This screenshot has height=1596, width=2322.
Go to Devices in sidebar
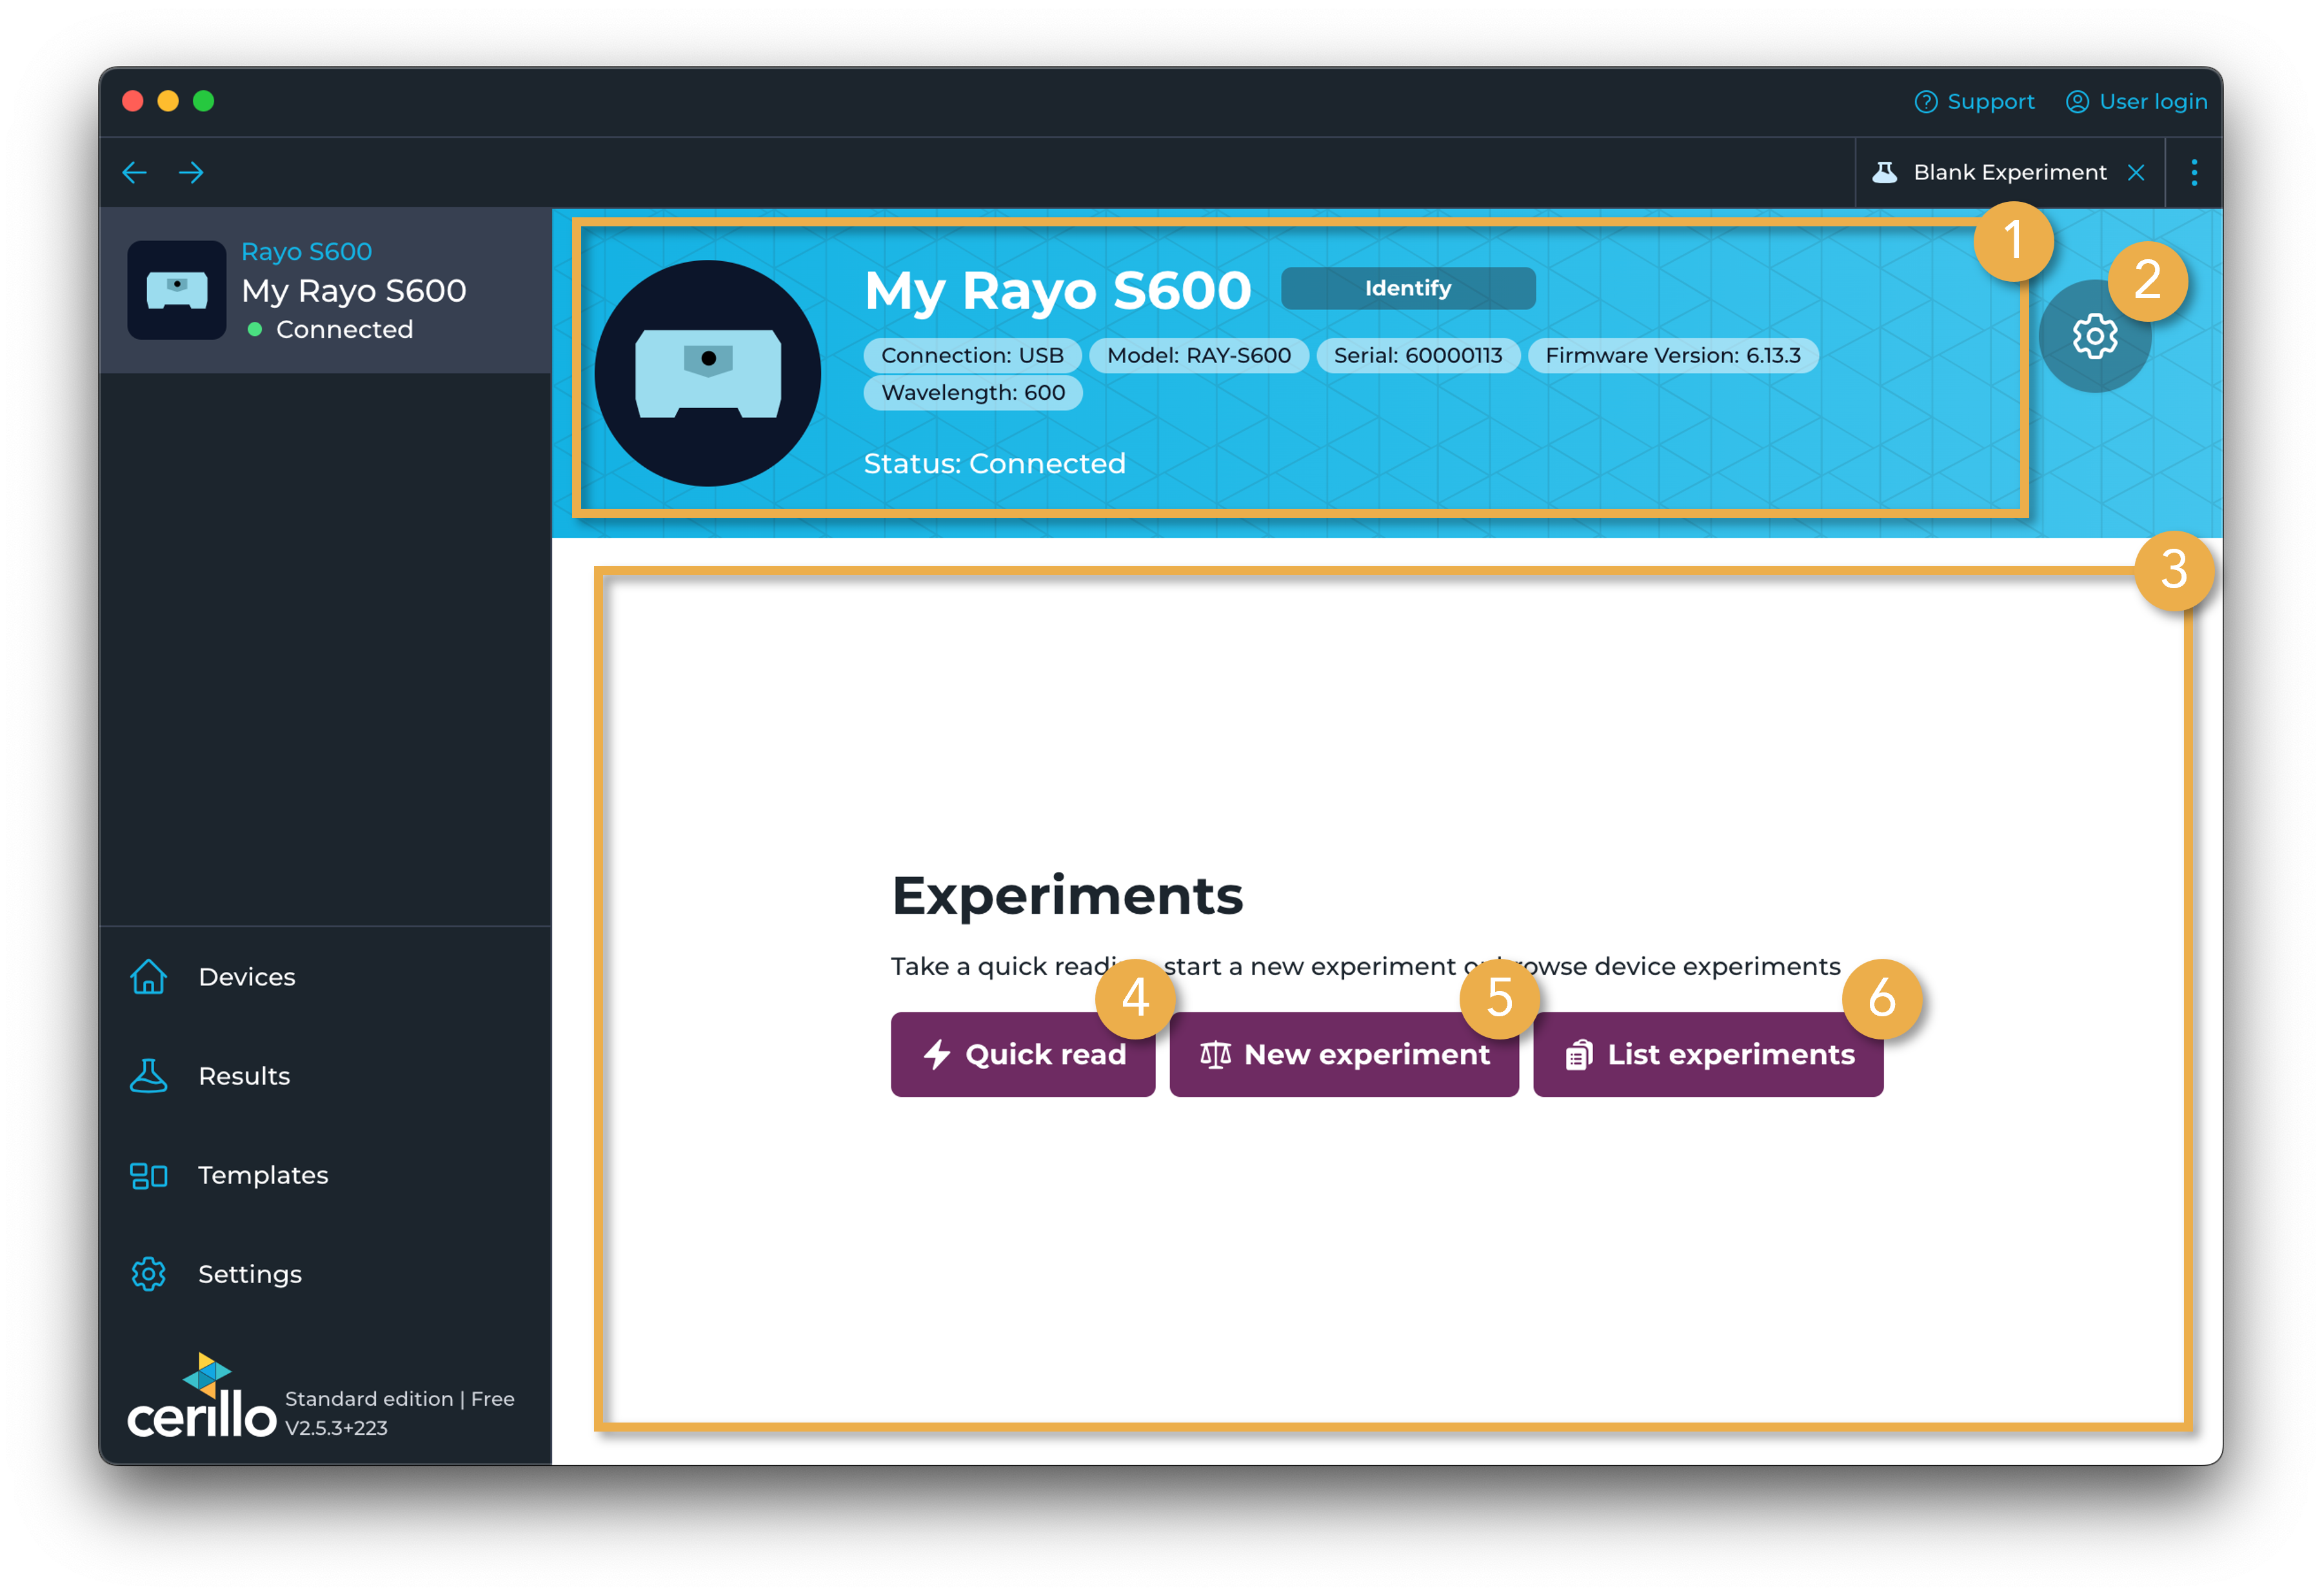point(246,977)
